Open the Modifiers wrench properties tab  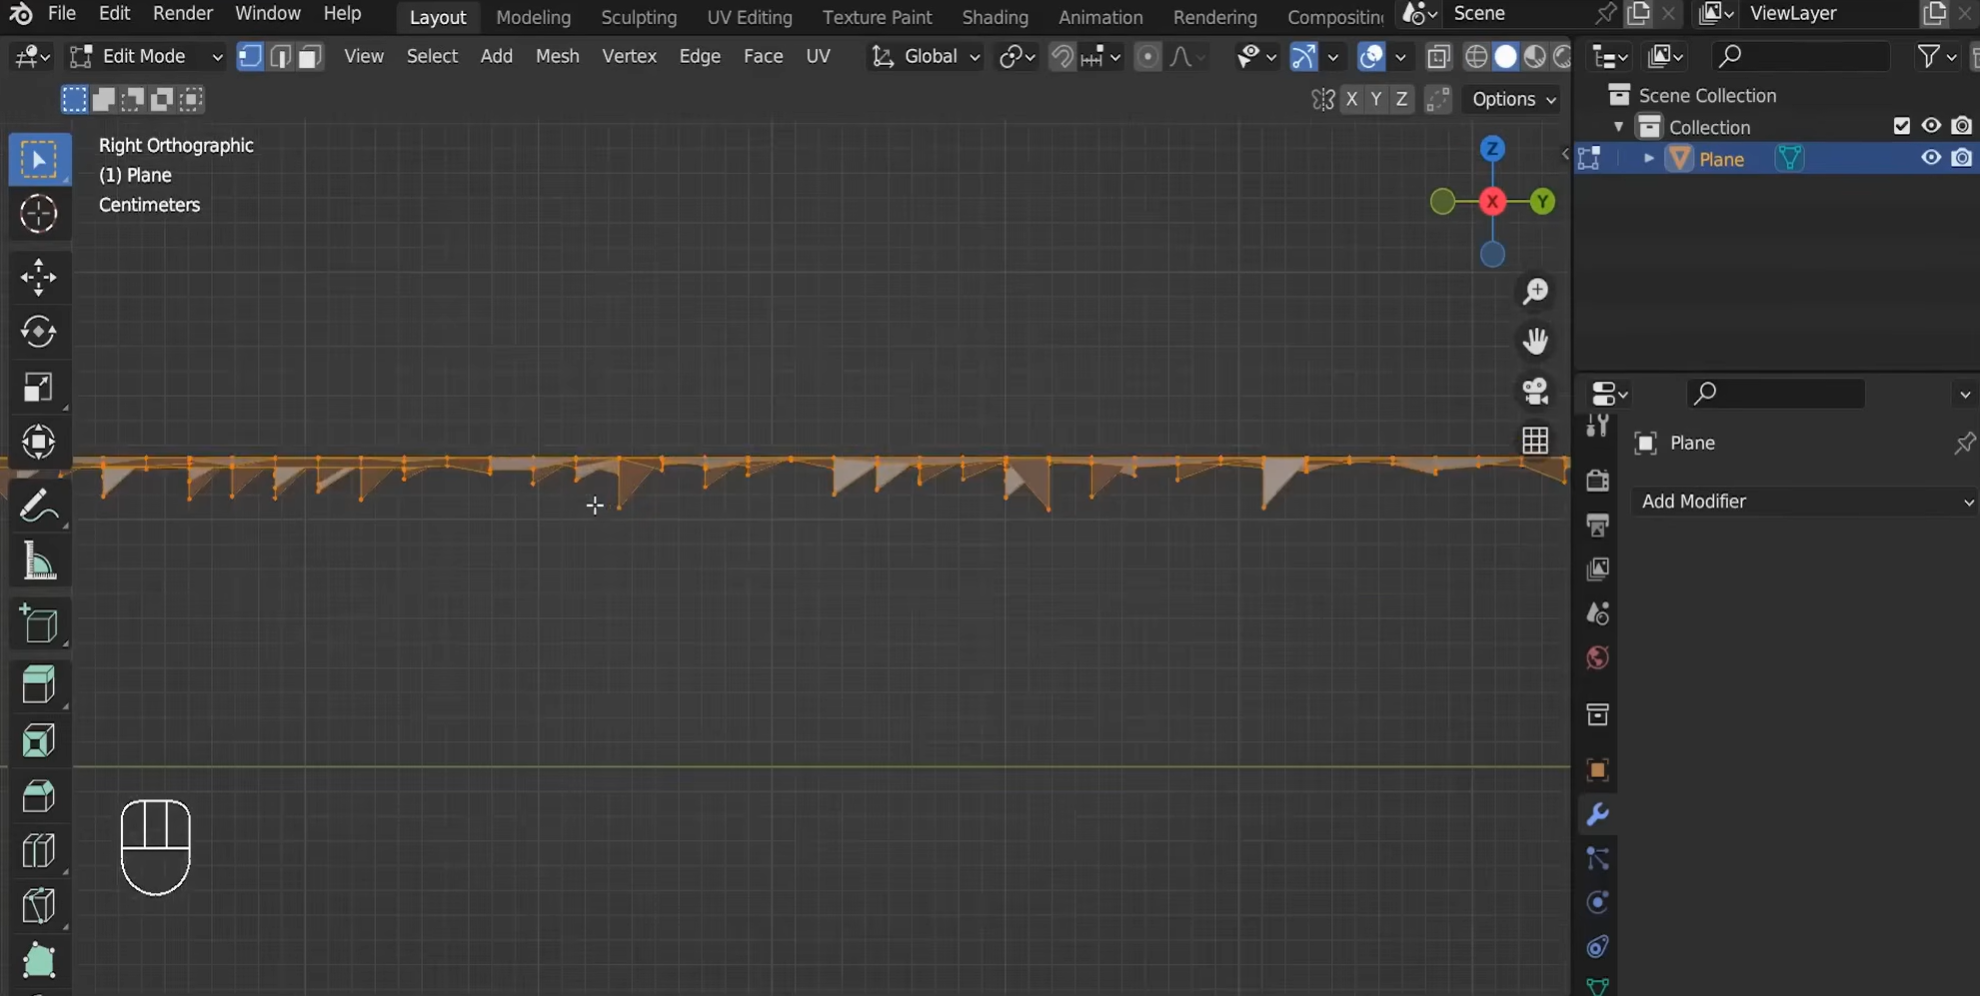click(x=1597, y=815)
